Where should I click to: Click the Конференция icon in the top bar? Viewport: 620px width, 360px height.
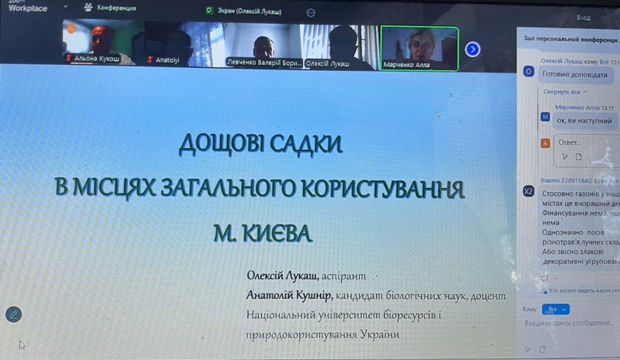tap(88, 7)
